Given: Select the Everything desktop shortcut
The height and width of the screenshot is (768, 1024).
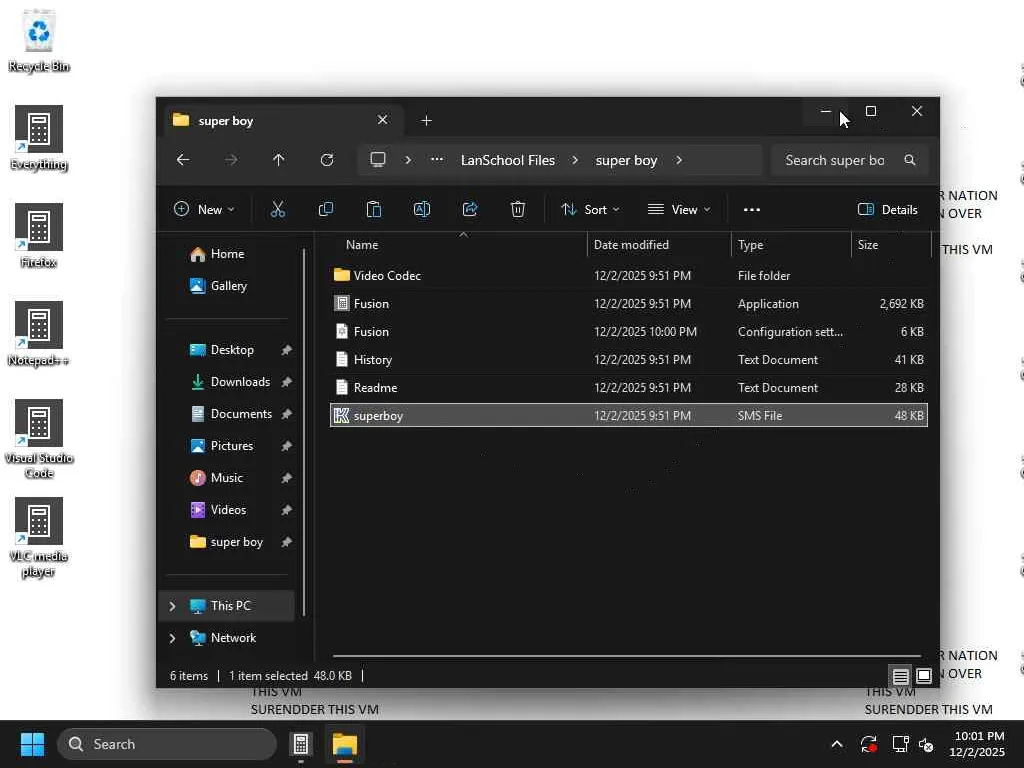Looking at the screenshot, I should [x=39, y=138].
